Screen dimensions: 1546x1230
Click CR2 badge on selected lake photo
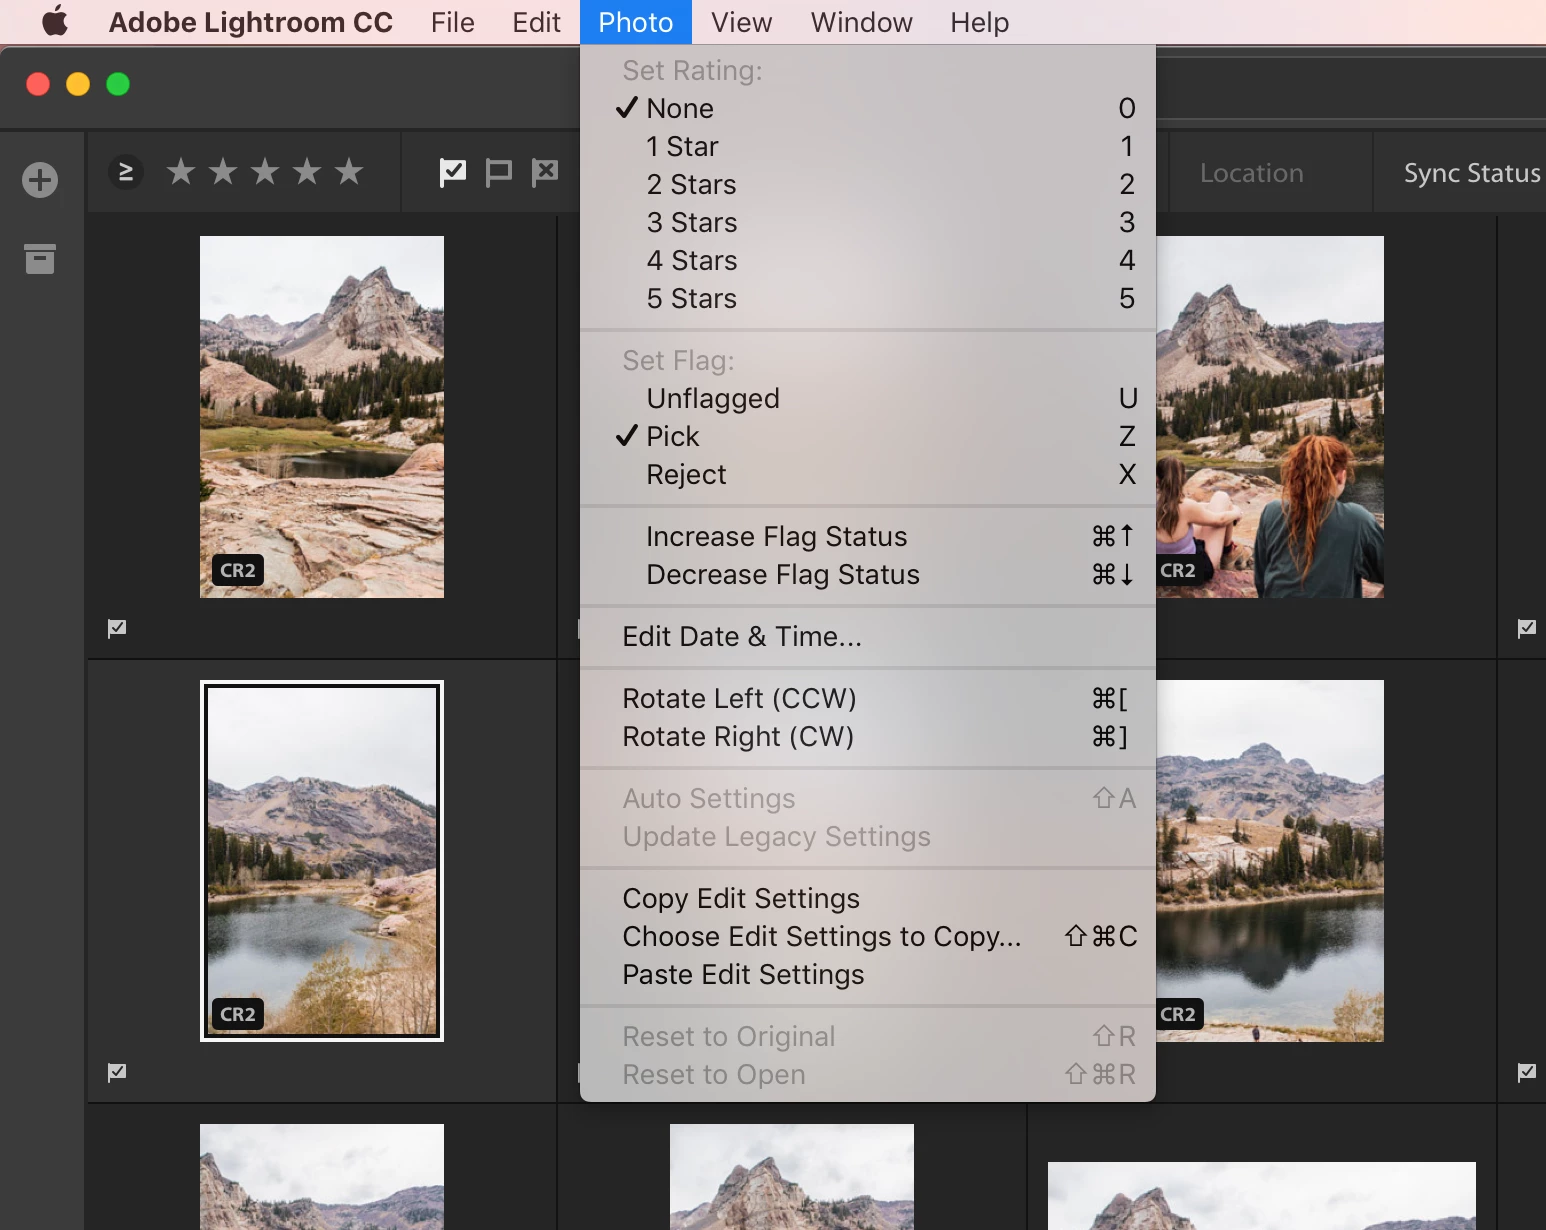[238, 1014]
